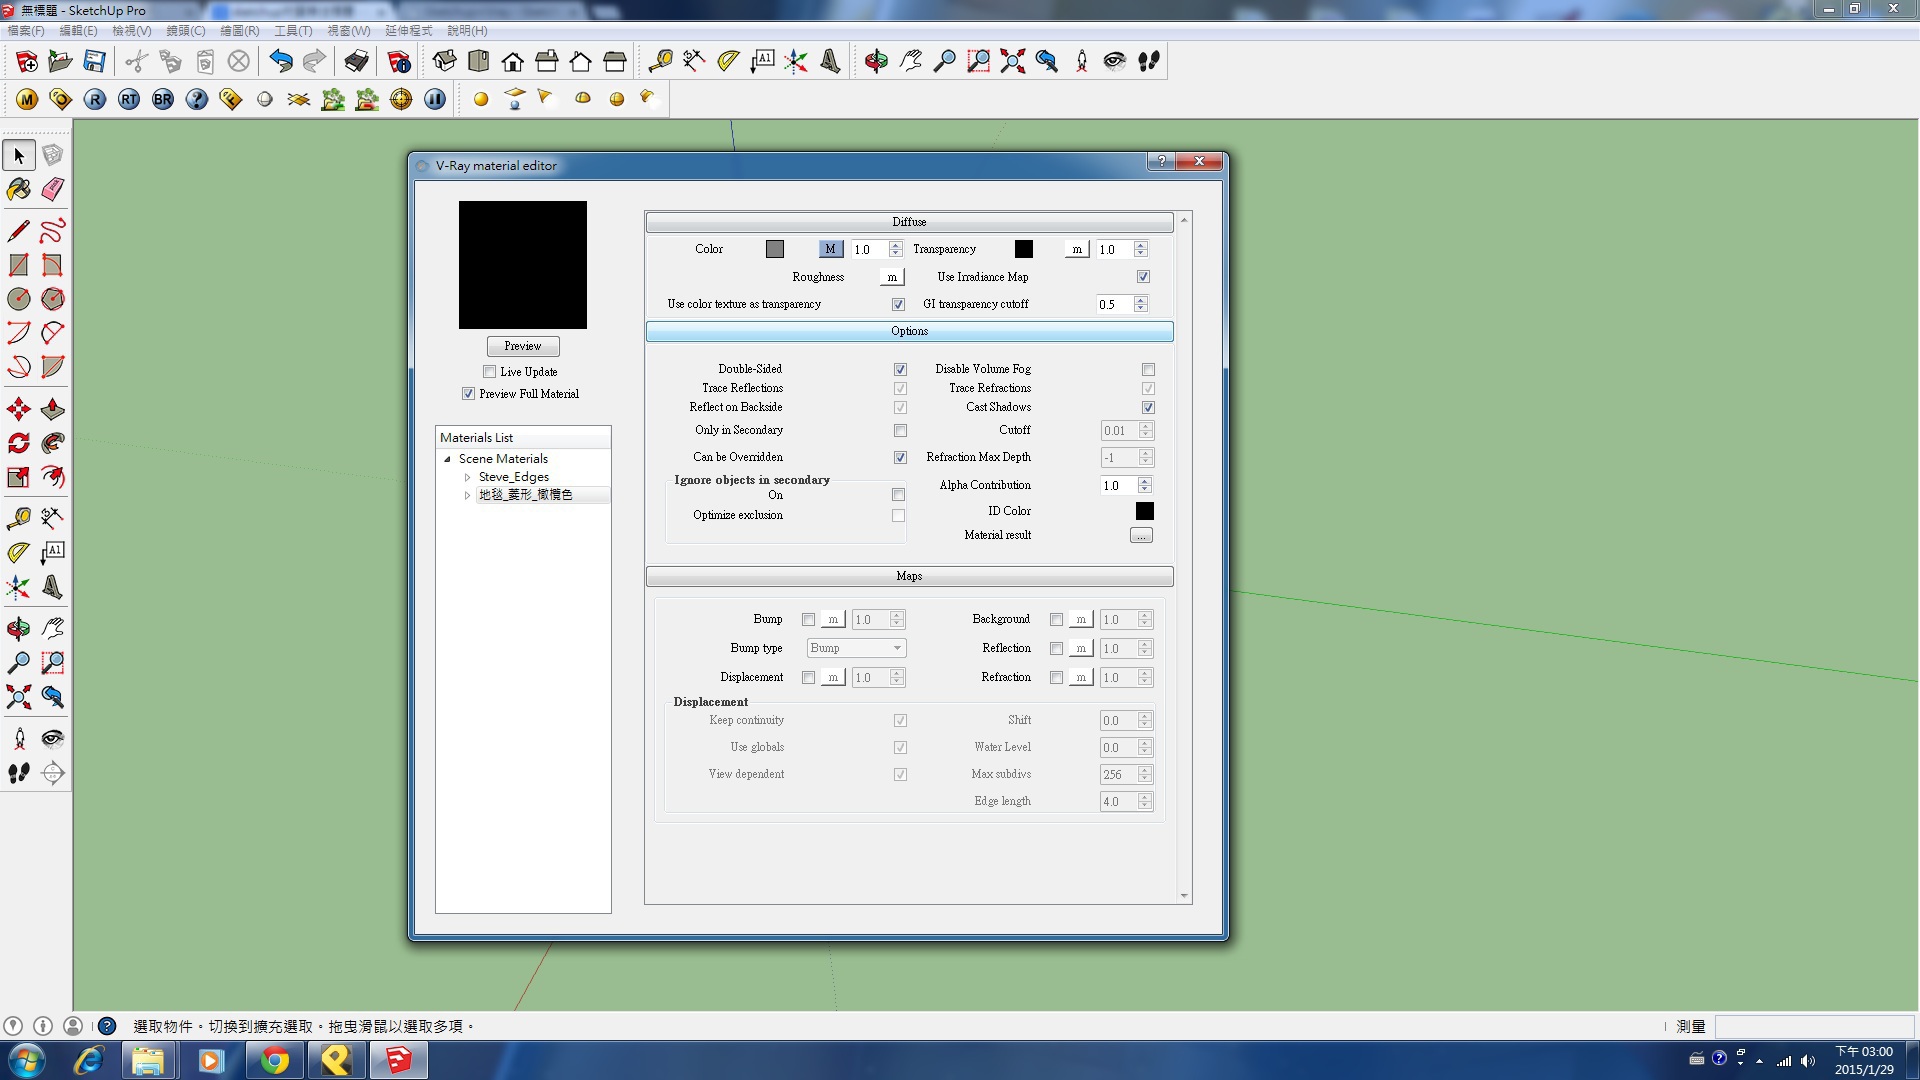
Task: Expand the Steve_Edges material node
Action: pos(467,477)
